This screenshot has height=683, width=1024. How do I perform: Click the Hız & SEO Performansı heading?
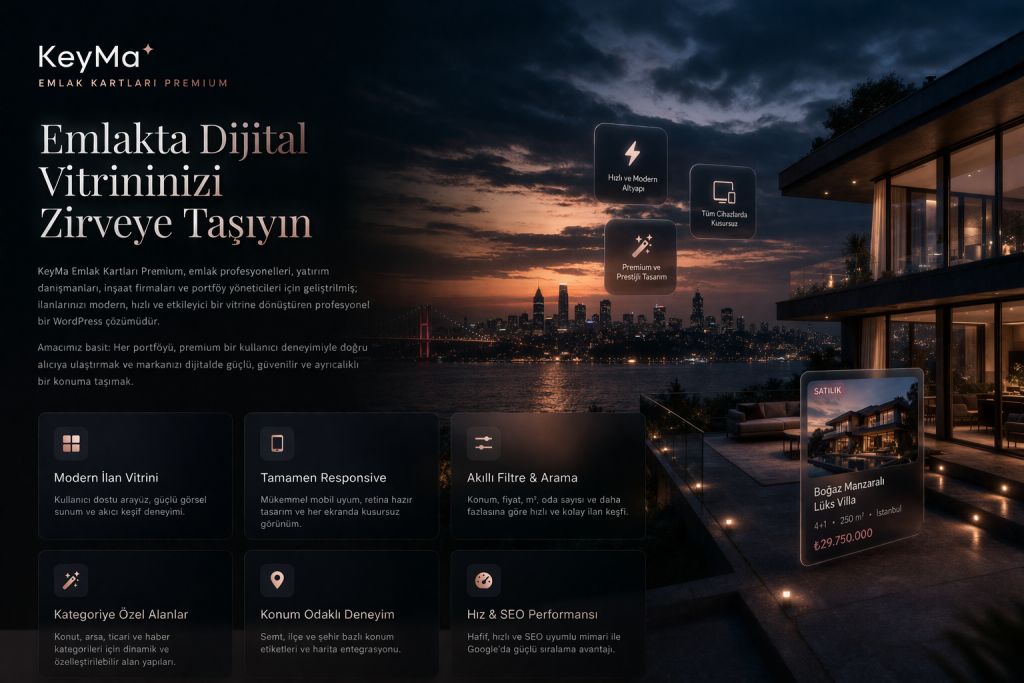click(x=532, y=614)
